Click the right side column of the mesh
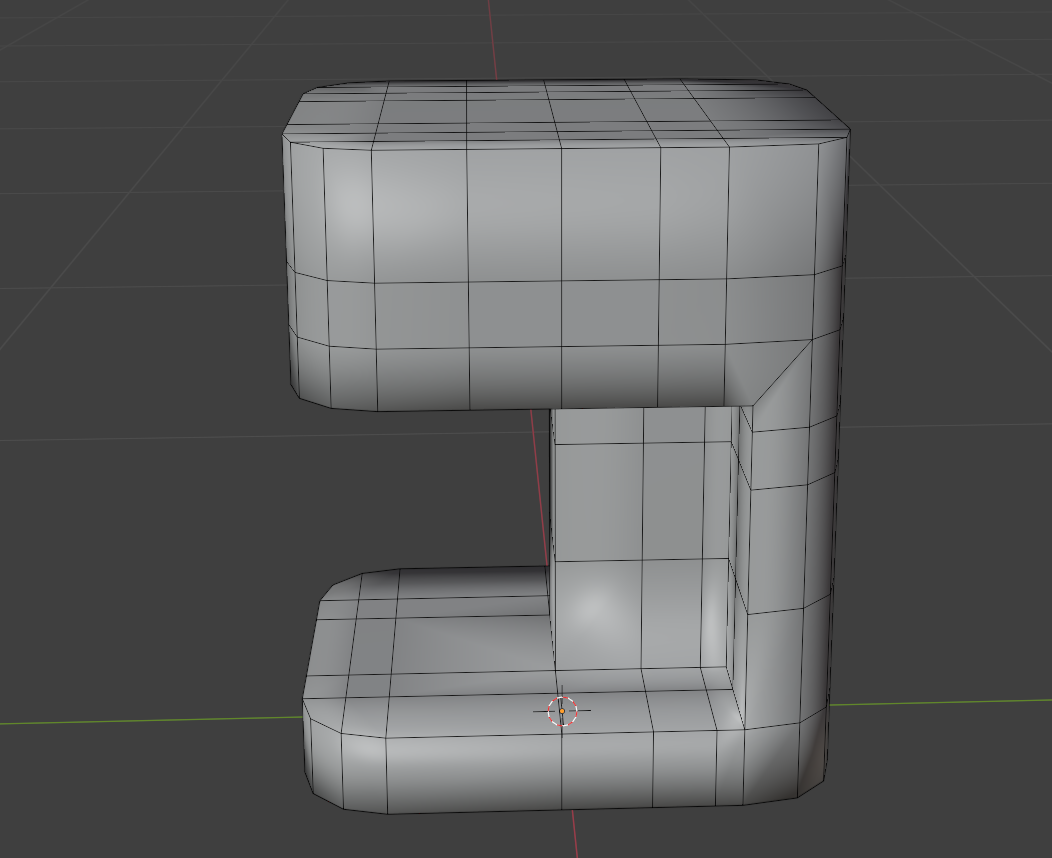This screenshot has width=1052, height=858. click(x=788, y=537)
